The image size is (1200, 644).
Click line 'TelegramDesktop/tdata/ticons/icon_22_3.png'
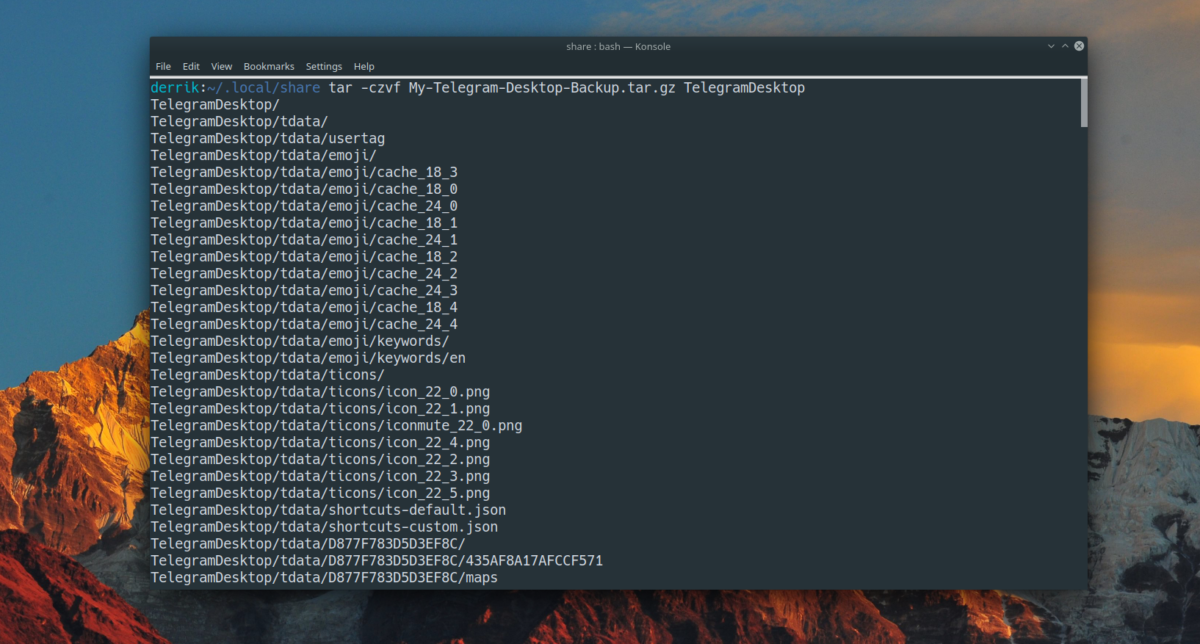(x=320, y=477)
